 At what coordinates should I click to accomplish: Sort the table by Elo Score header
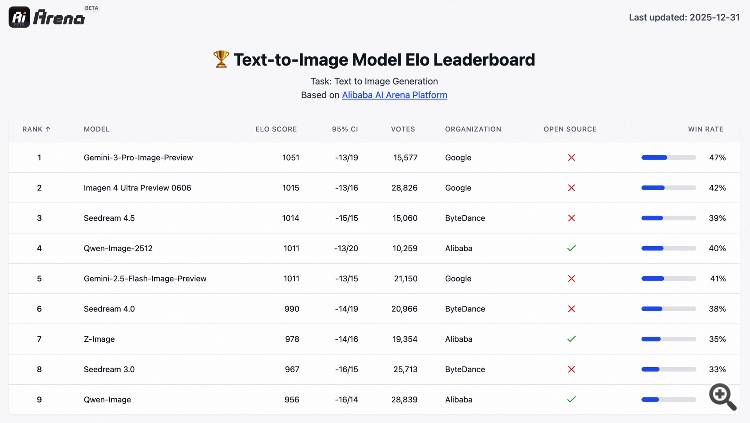pos(277,129)
